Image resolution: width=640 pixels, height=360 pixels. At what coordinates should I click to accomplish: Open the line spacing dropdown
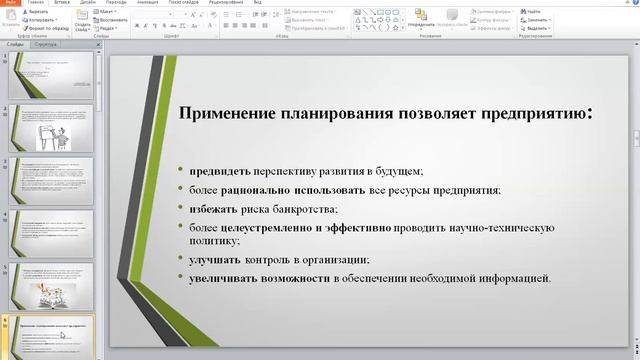point(276,15)
